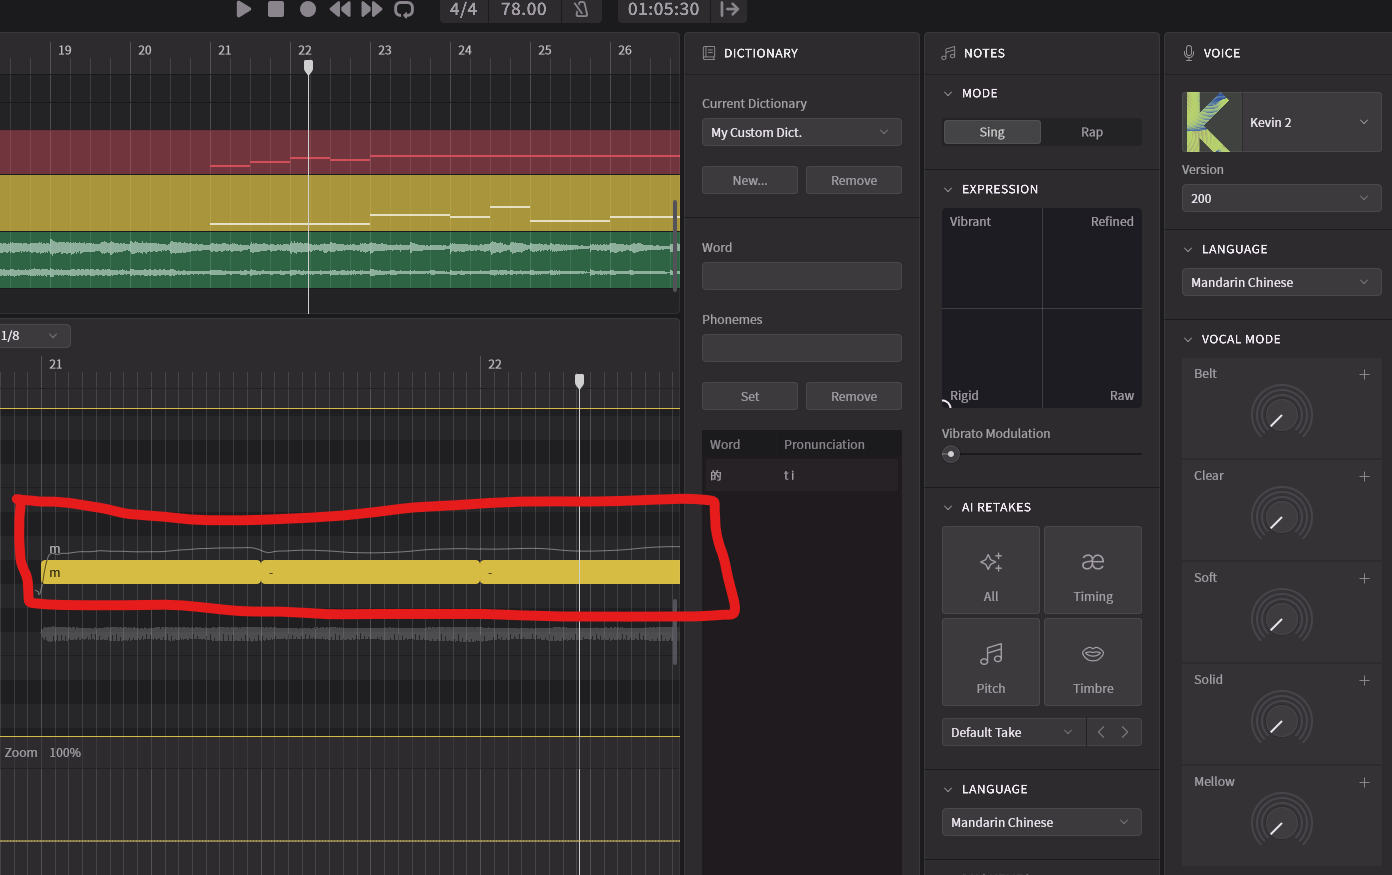Generate Timing AI retake

pos(1093,570)
